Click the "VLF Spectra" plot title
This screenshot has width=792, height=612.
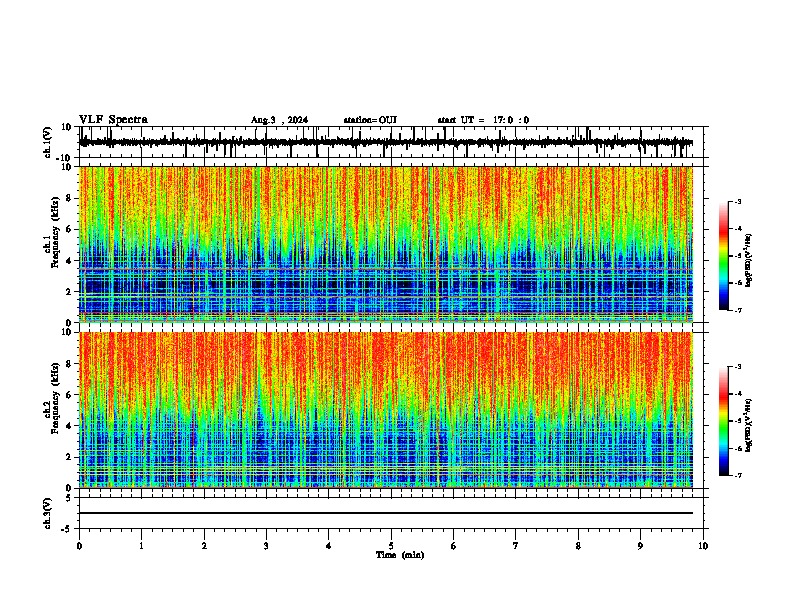tap(113, 120)
